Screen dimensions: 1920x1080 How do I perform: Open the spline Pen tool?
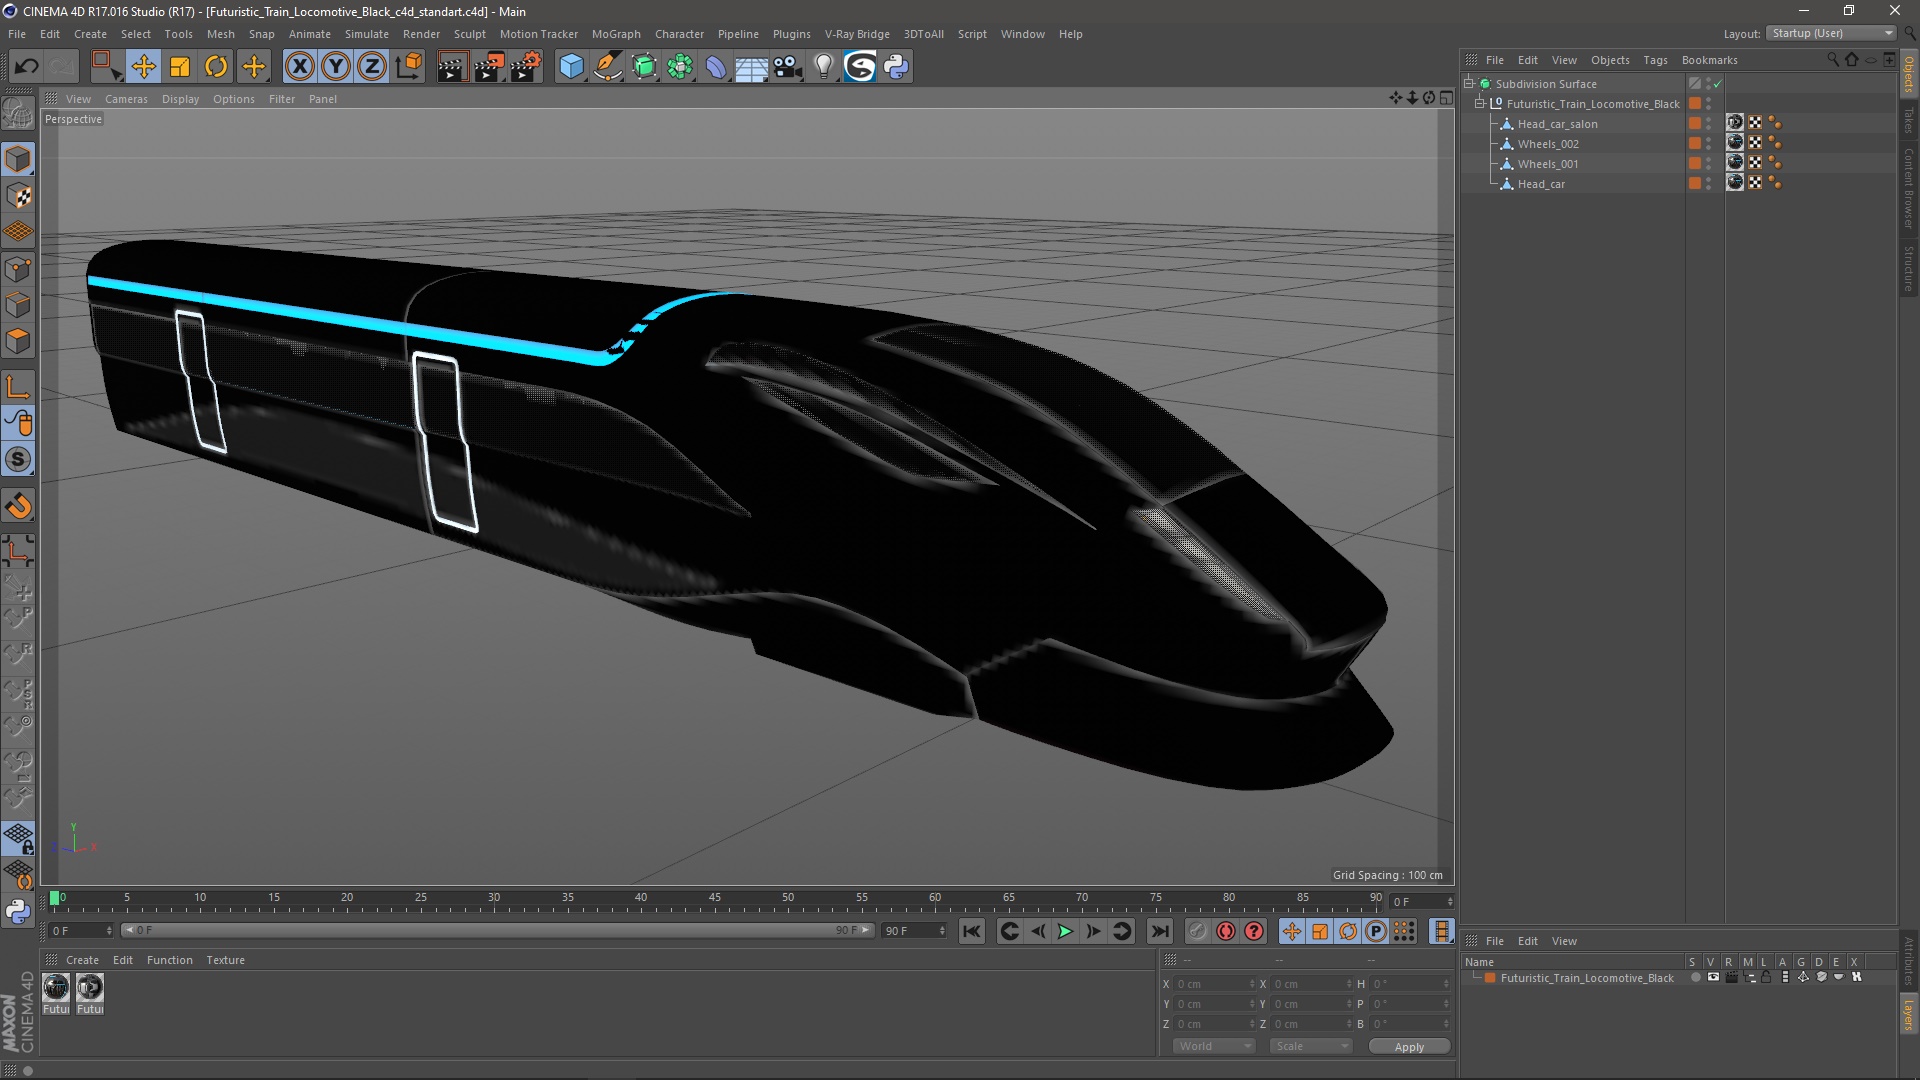608,67
